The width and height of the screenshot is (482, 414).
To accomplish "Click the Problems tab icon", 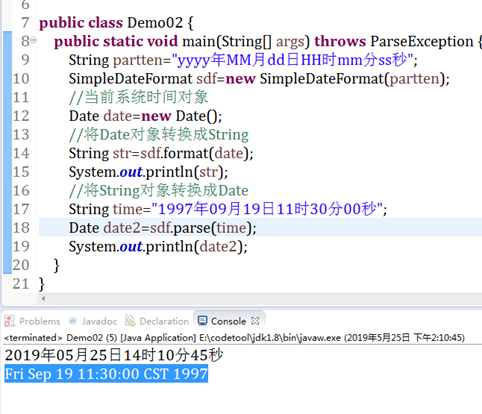I will click(9, 321).
